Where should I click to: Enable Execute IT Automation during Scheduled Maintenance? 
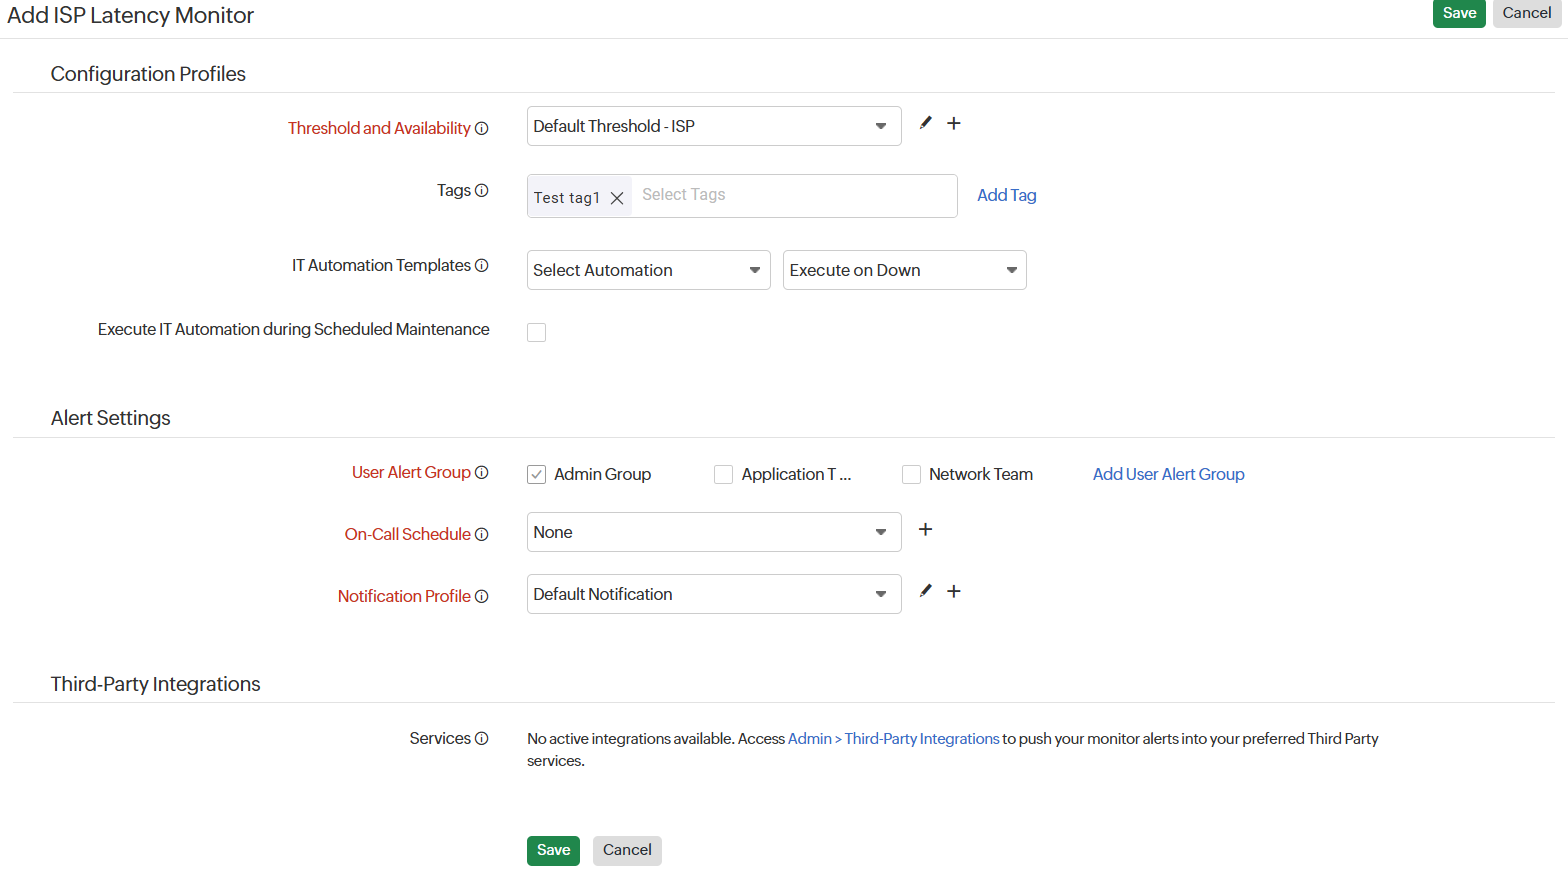[537, 332]
